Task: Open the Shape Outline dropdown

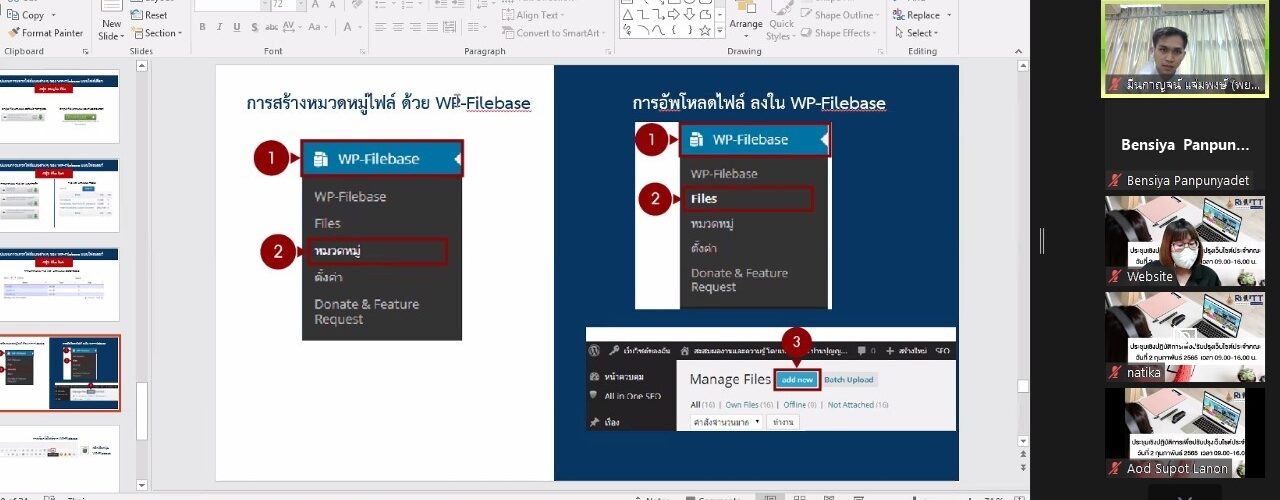Action: [x=839, y=15]
